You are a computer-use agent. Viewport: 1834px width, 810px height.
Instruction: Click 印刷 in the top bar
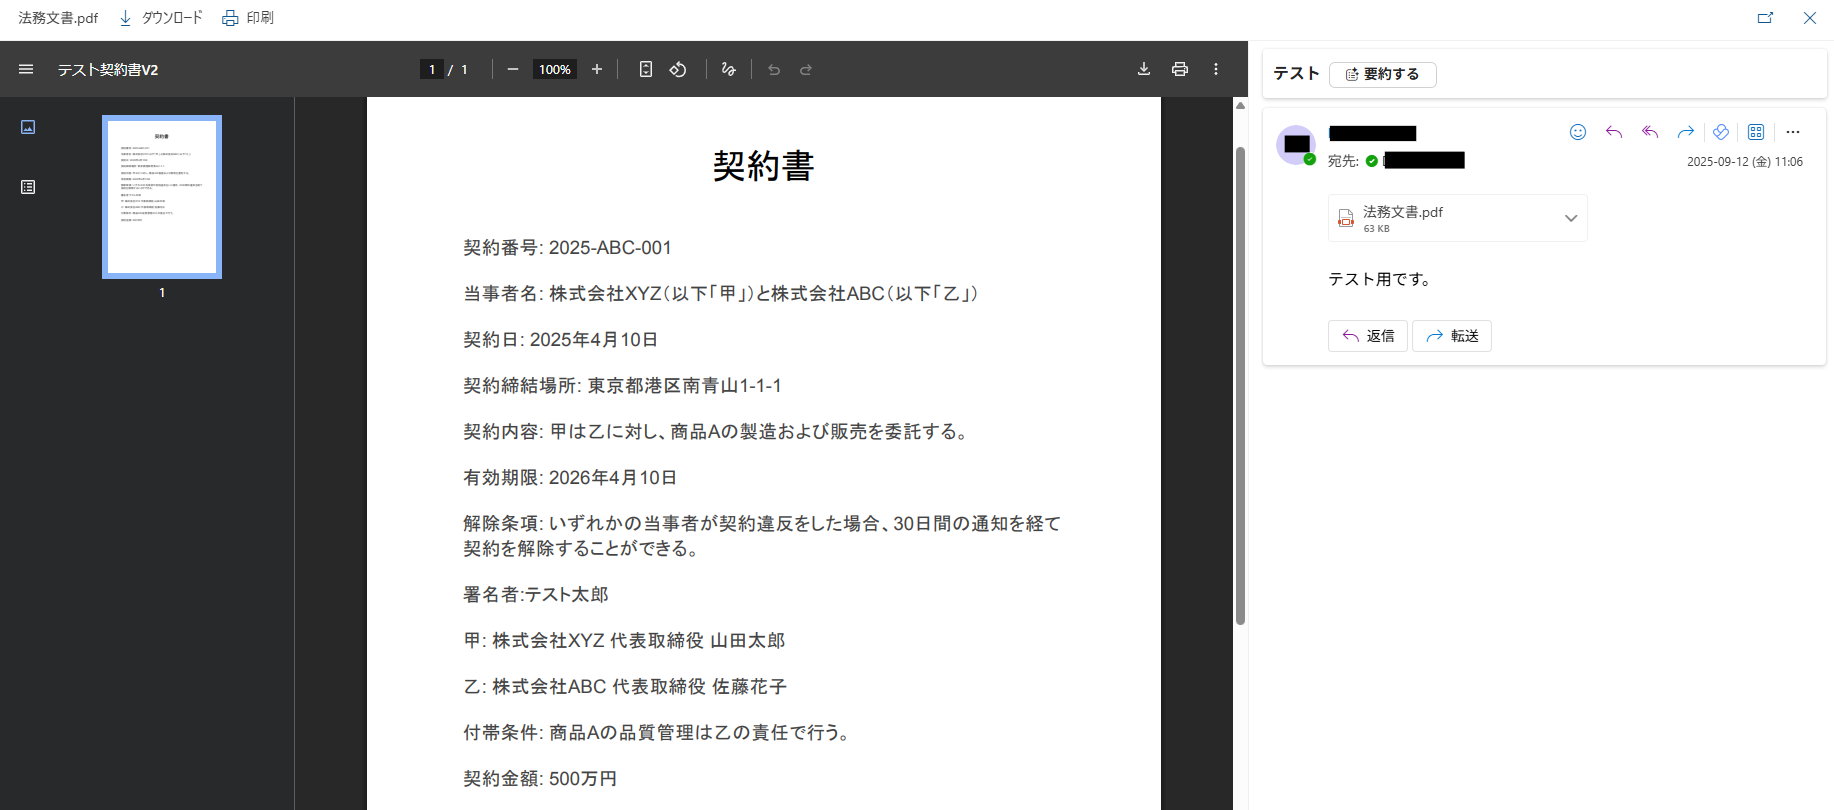[x=248, y=18]
